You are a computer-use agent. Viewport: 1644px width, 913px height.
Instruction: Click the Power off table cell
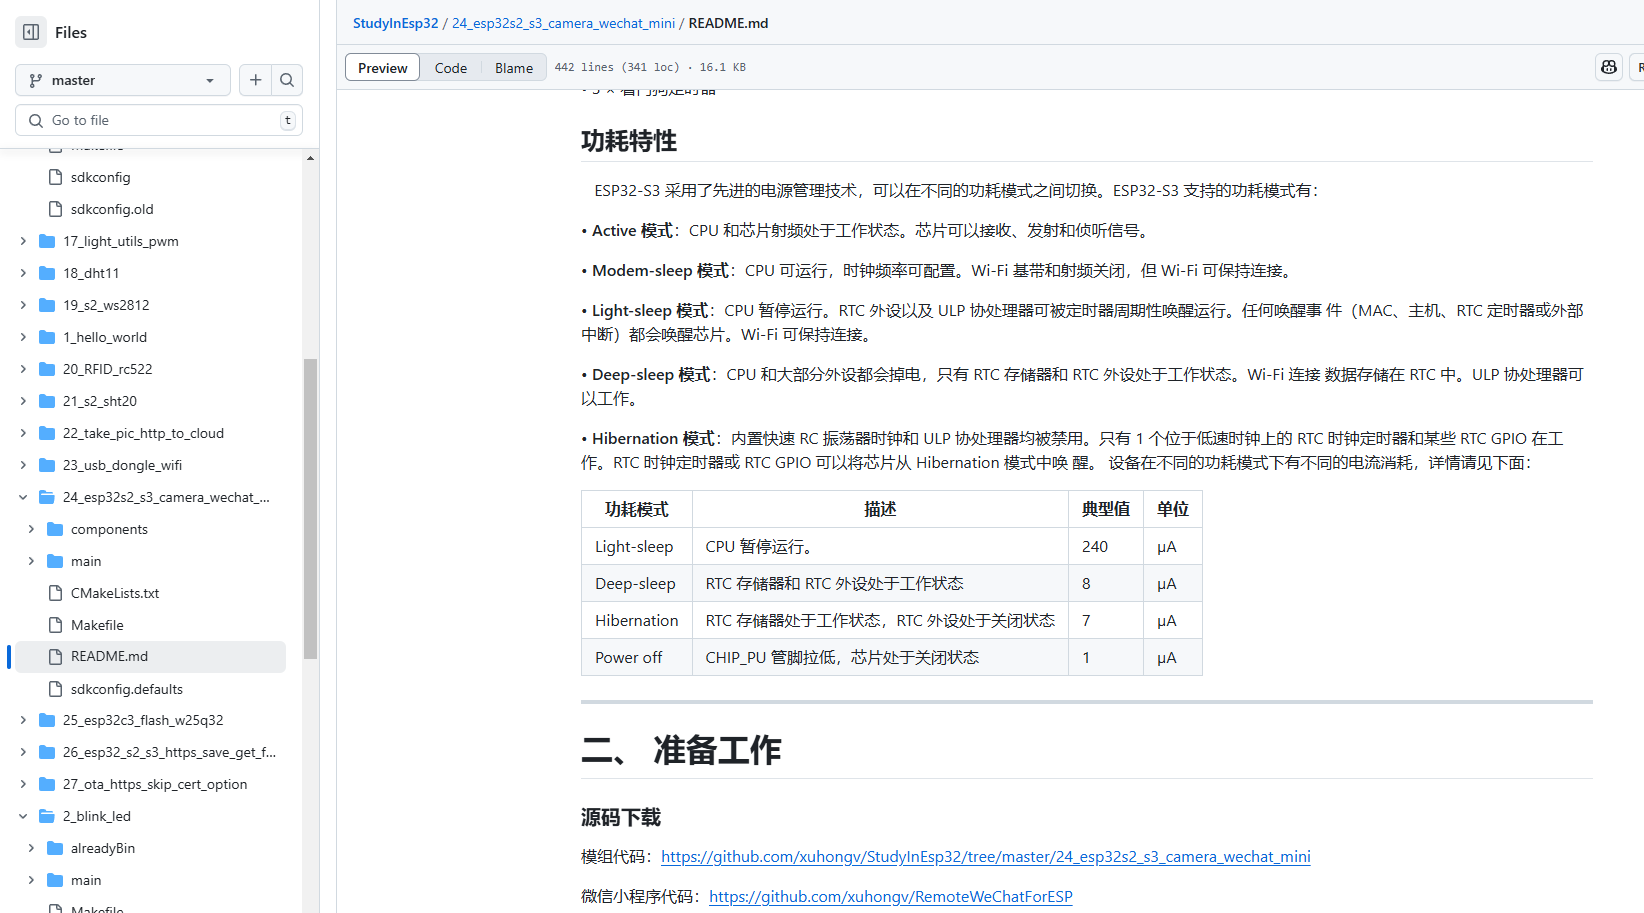[636, 658]
